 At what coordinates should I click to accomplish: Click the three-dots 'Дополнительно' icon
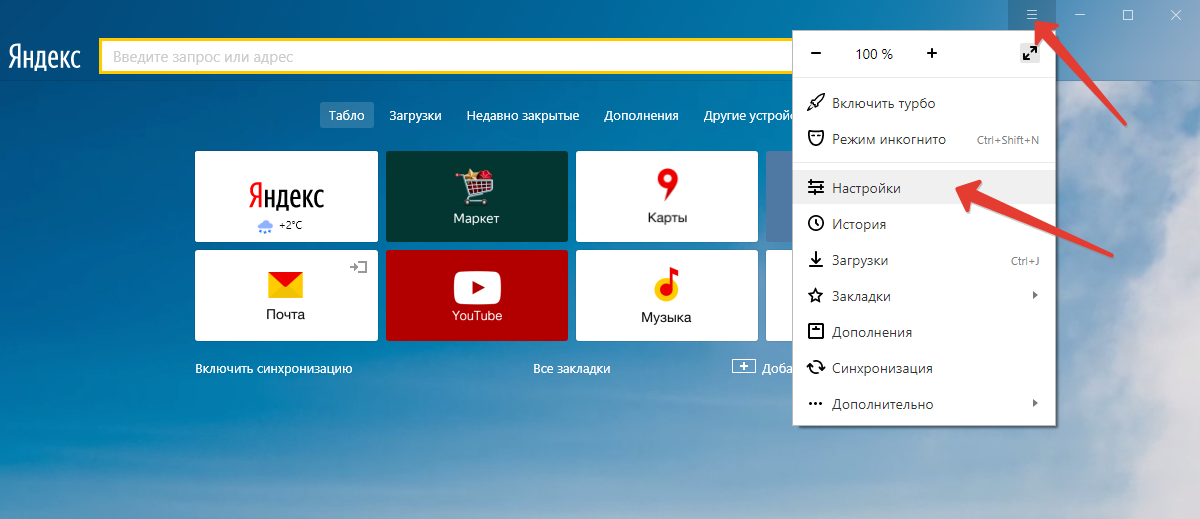tap(815, 404)
